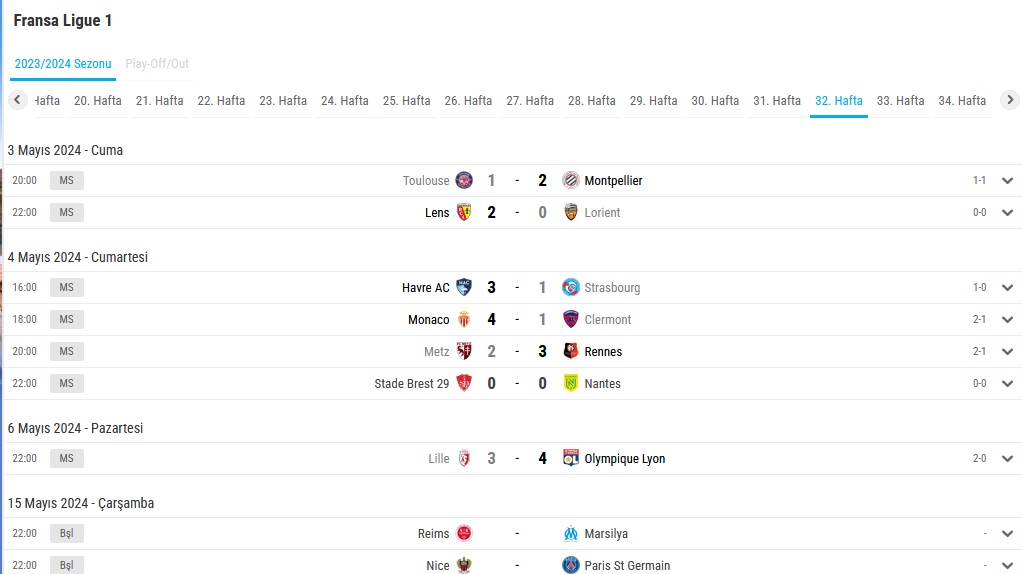This screenshot has width=1022, height=574.
Task: Show earlier weeks with left arrow
Action: click(x=18, y=100)
